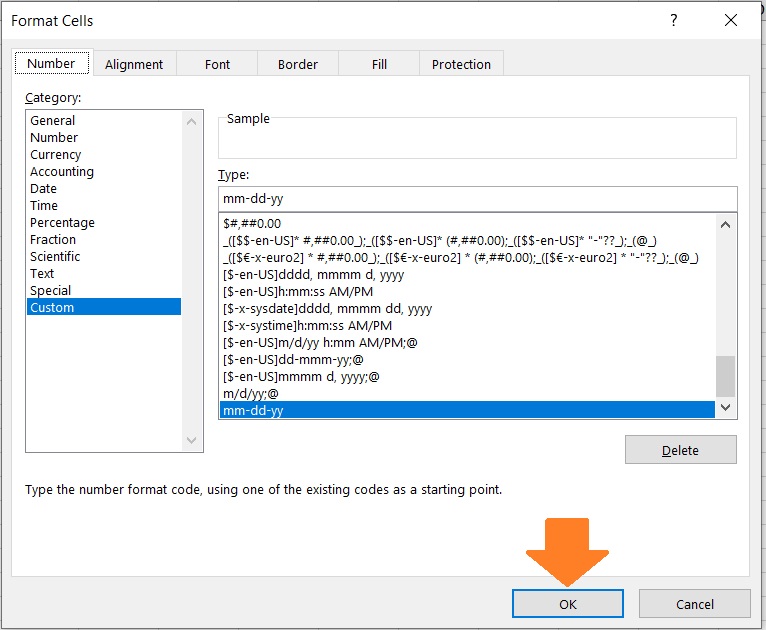
Task: Go to the Border tab
Action: 297,64
